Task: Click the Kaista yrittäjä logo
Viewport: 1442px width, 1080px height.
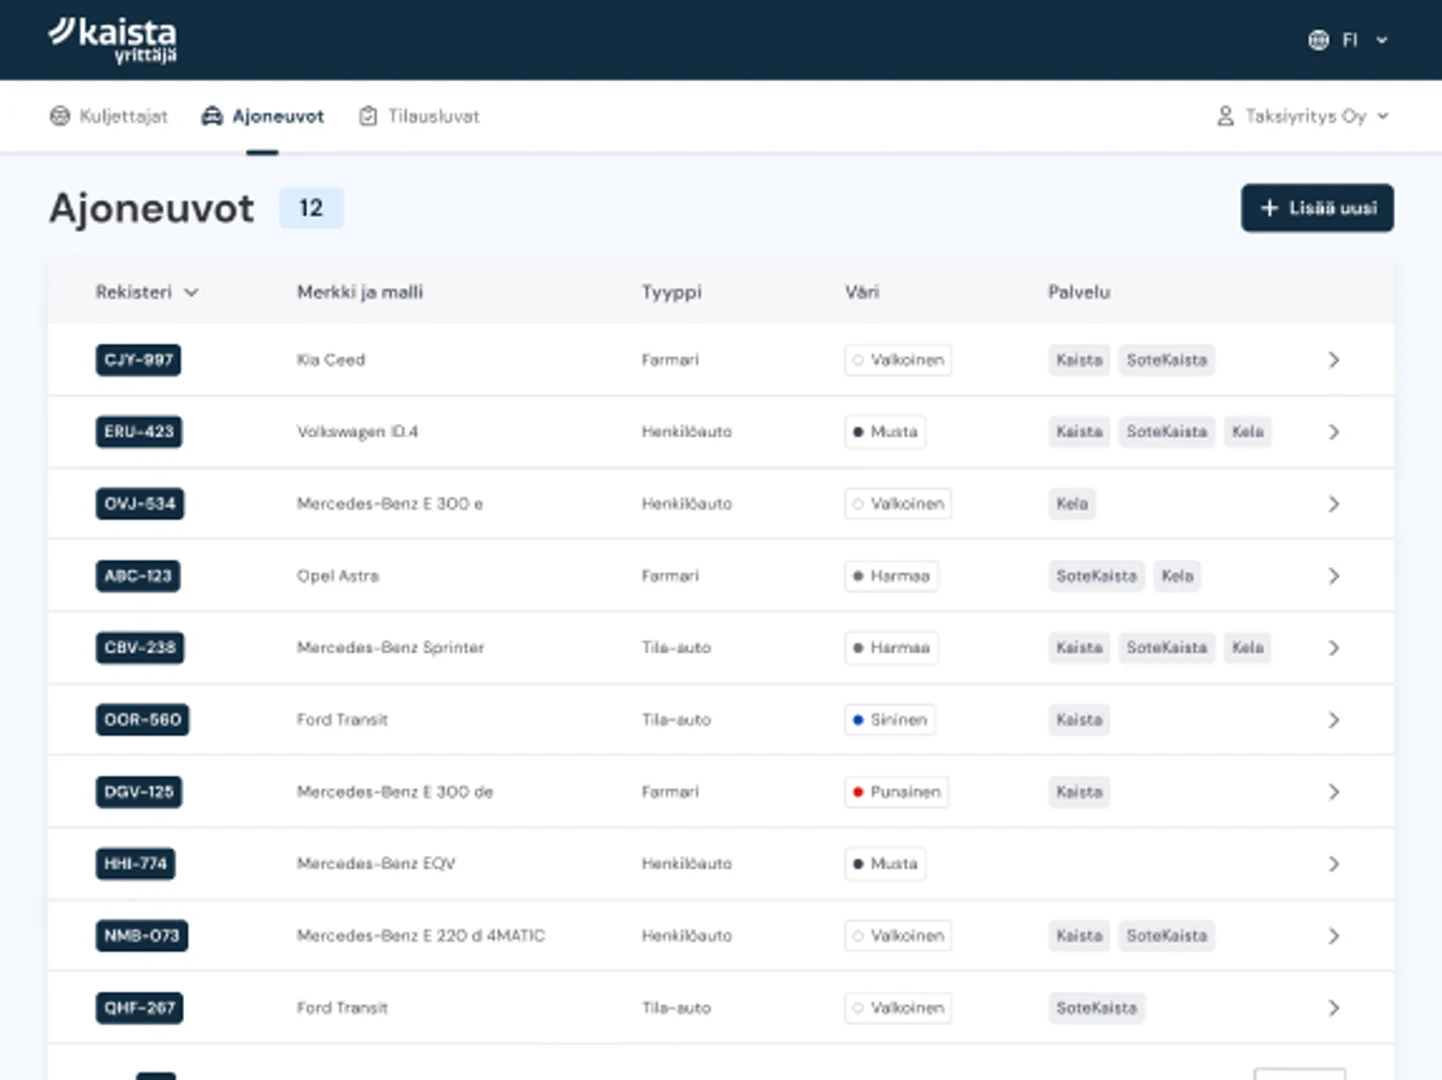Action: [113, 40]
